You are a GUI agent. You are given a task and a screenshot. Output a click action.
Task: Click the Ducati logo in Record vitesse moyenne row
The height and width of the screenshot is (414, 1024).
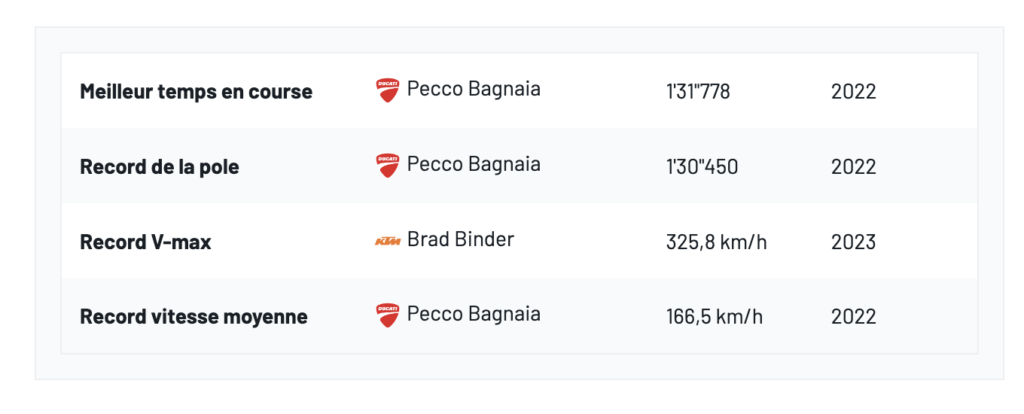[x=387, y=315]
